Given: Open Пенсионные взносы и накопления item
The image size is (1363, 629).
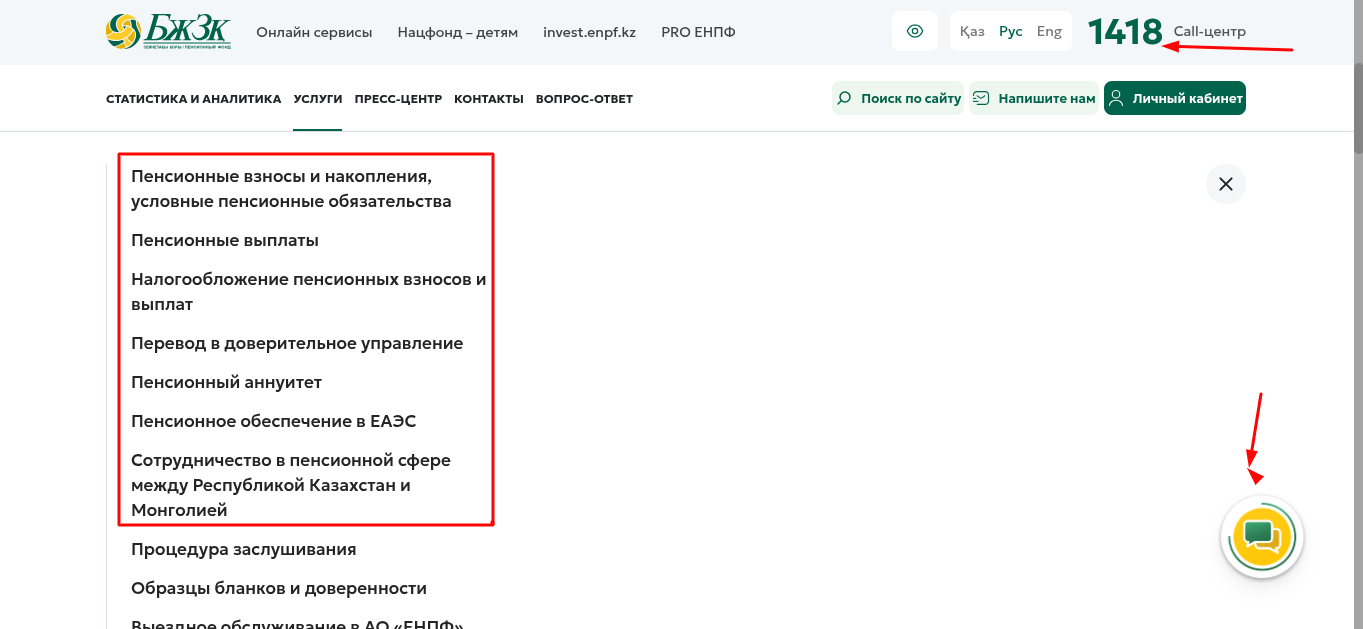Looking at the screenshot, I should click(291, 189).
